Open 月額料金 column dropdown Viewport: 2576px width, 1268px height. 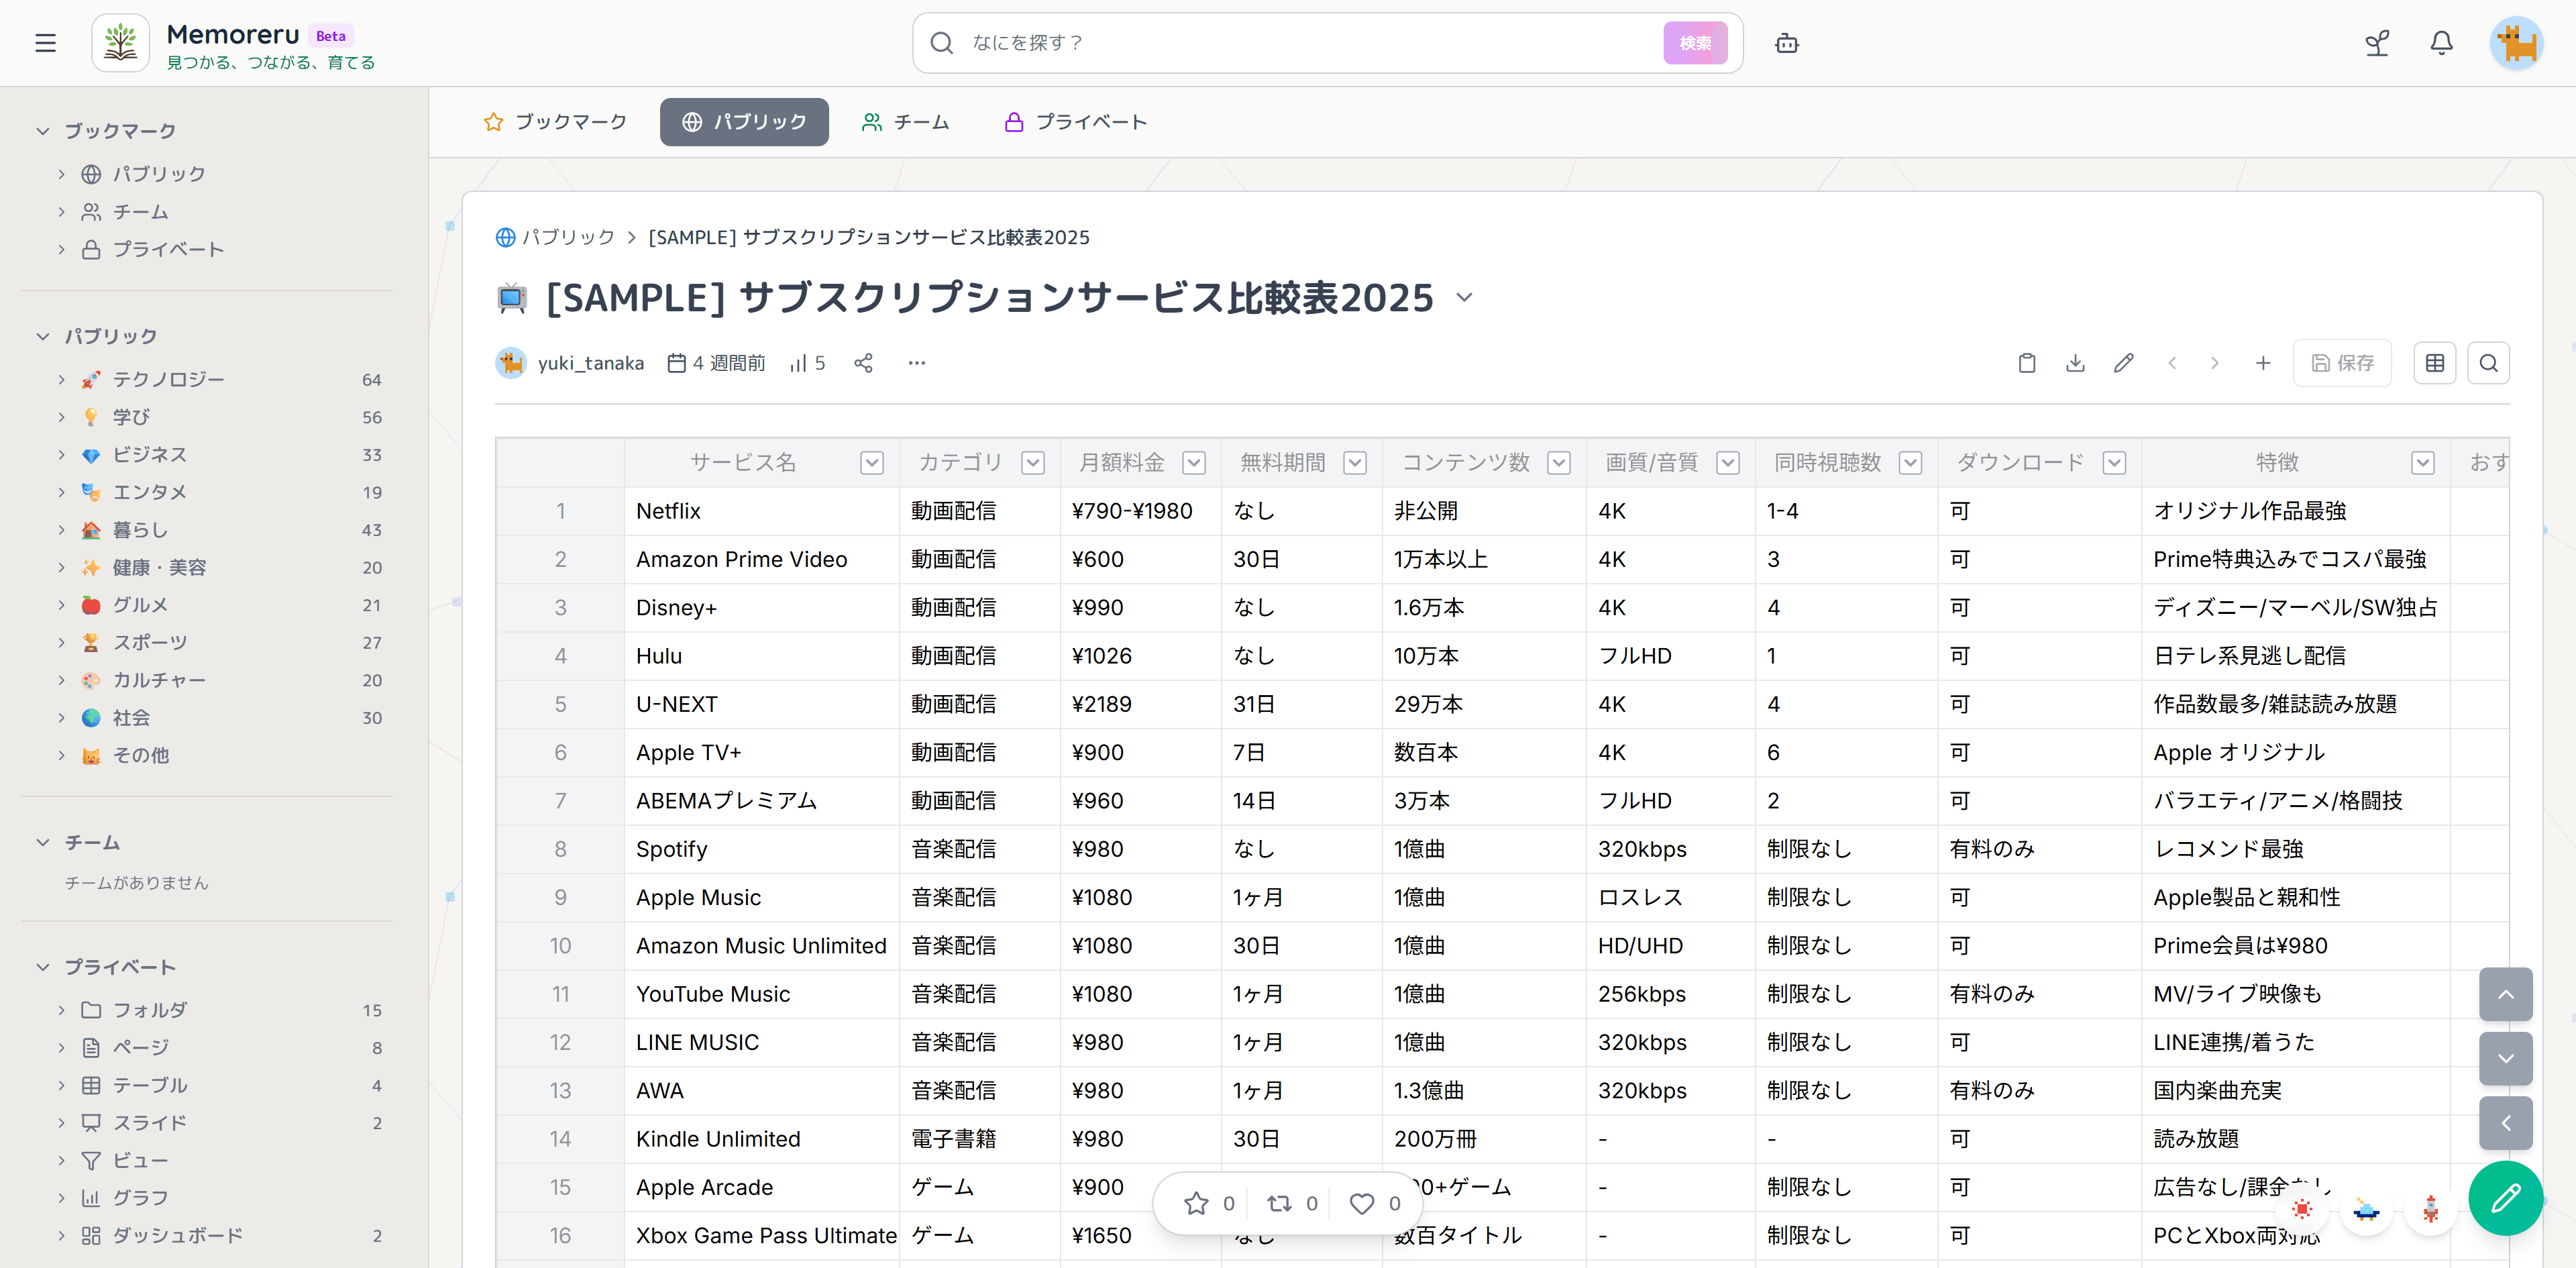[x=1194, y=463]
